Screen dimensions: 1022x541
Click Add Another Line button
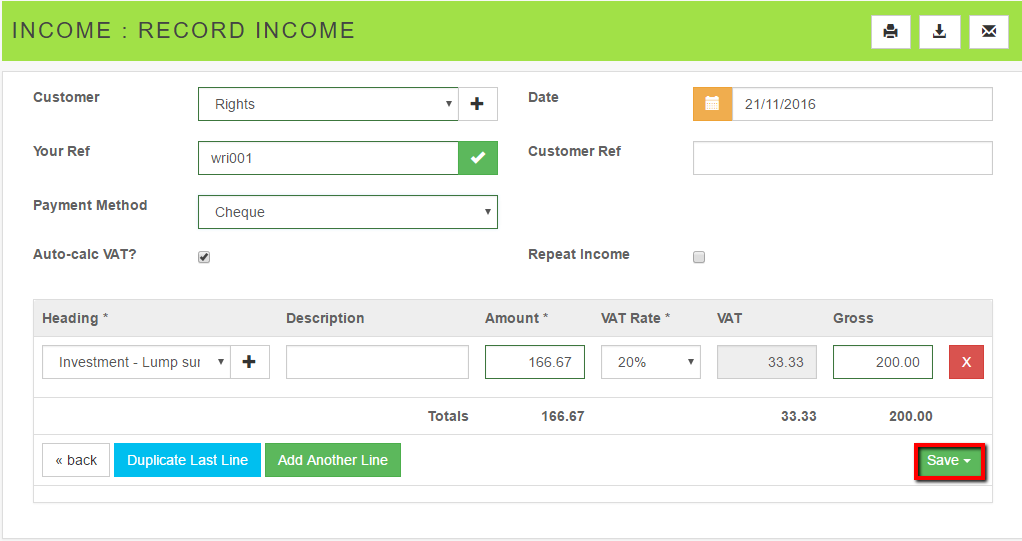click(x=332, y=460)
